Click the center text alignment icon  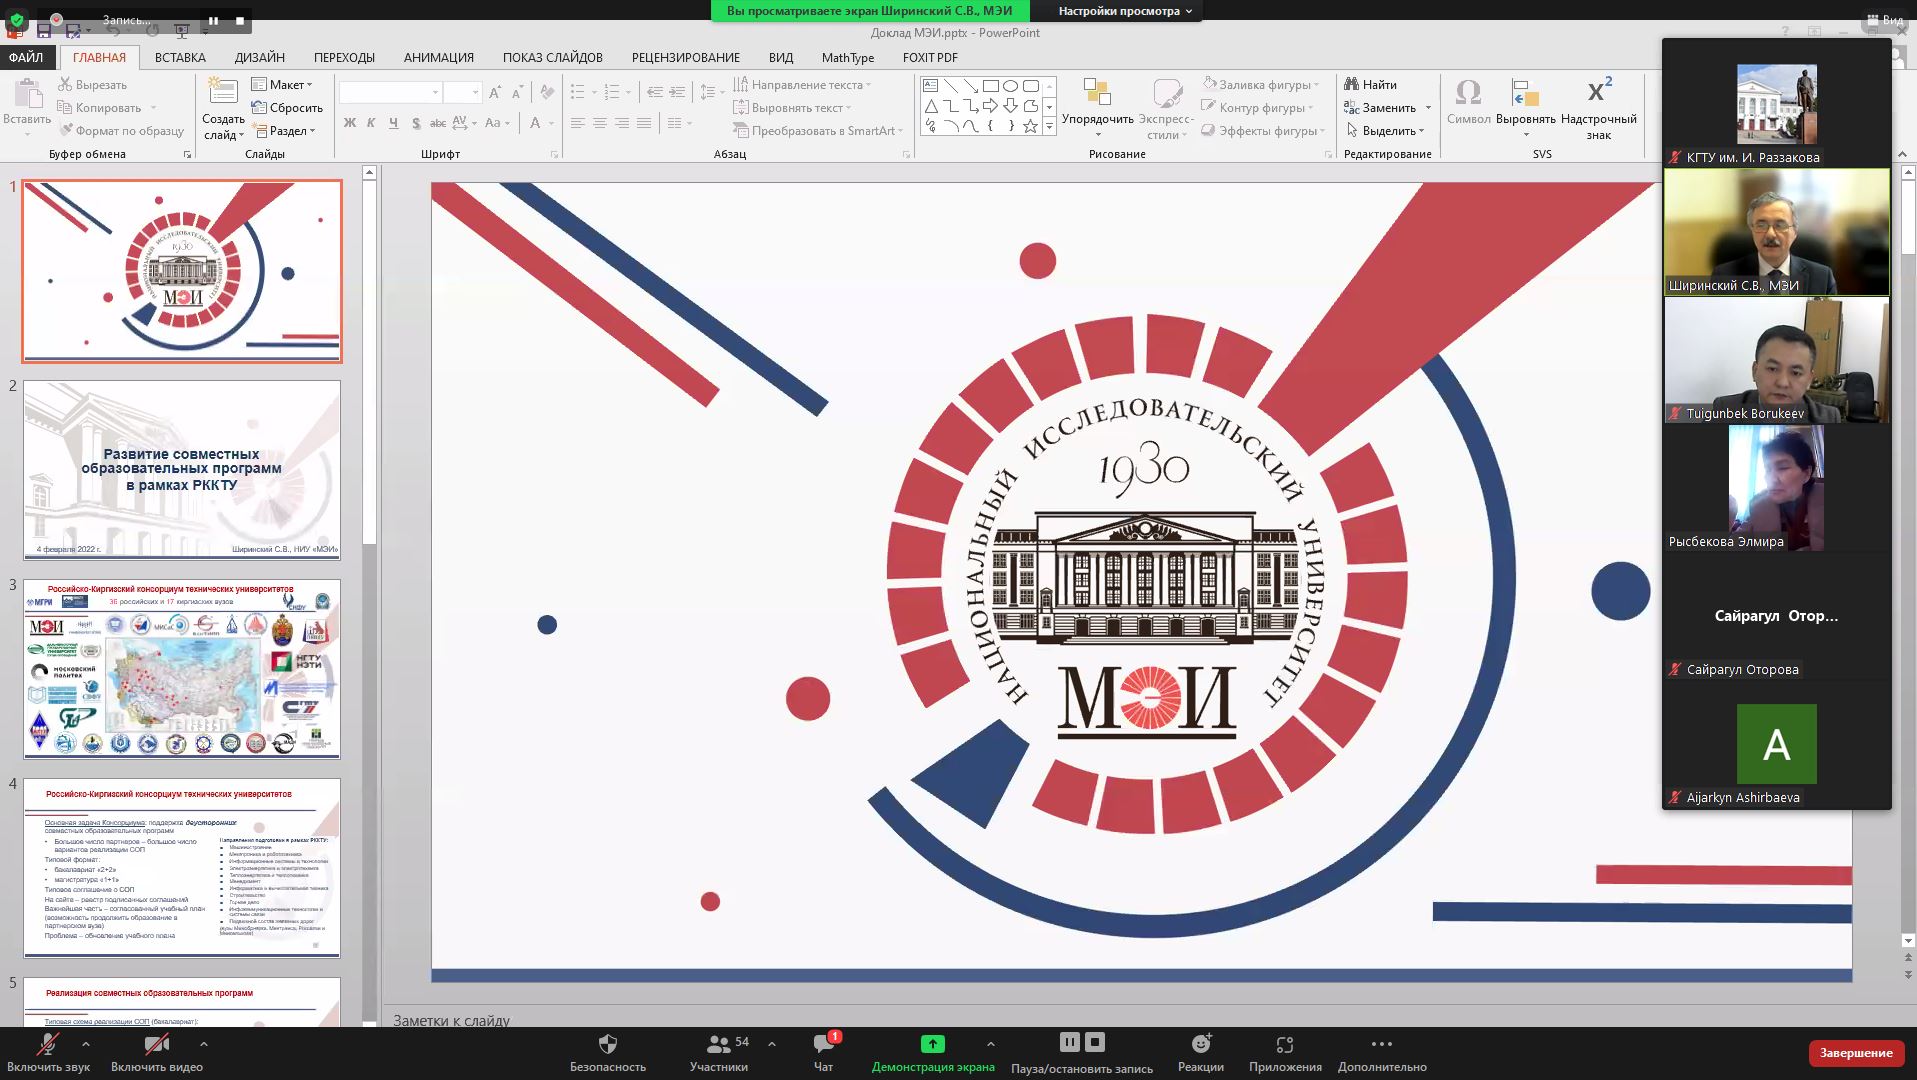[x=600, y=123]
